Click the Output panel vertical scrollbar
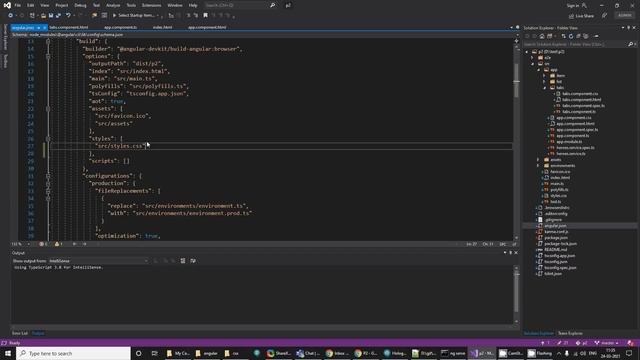 pyautogui.click(x=516, y=294)
